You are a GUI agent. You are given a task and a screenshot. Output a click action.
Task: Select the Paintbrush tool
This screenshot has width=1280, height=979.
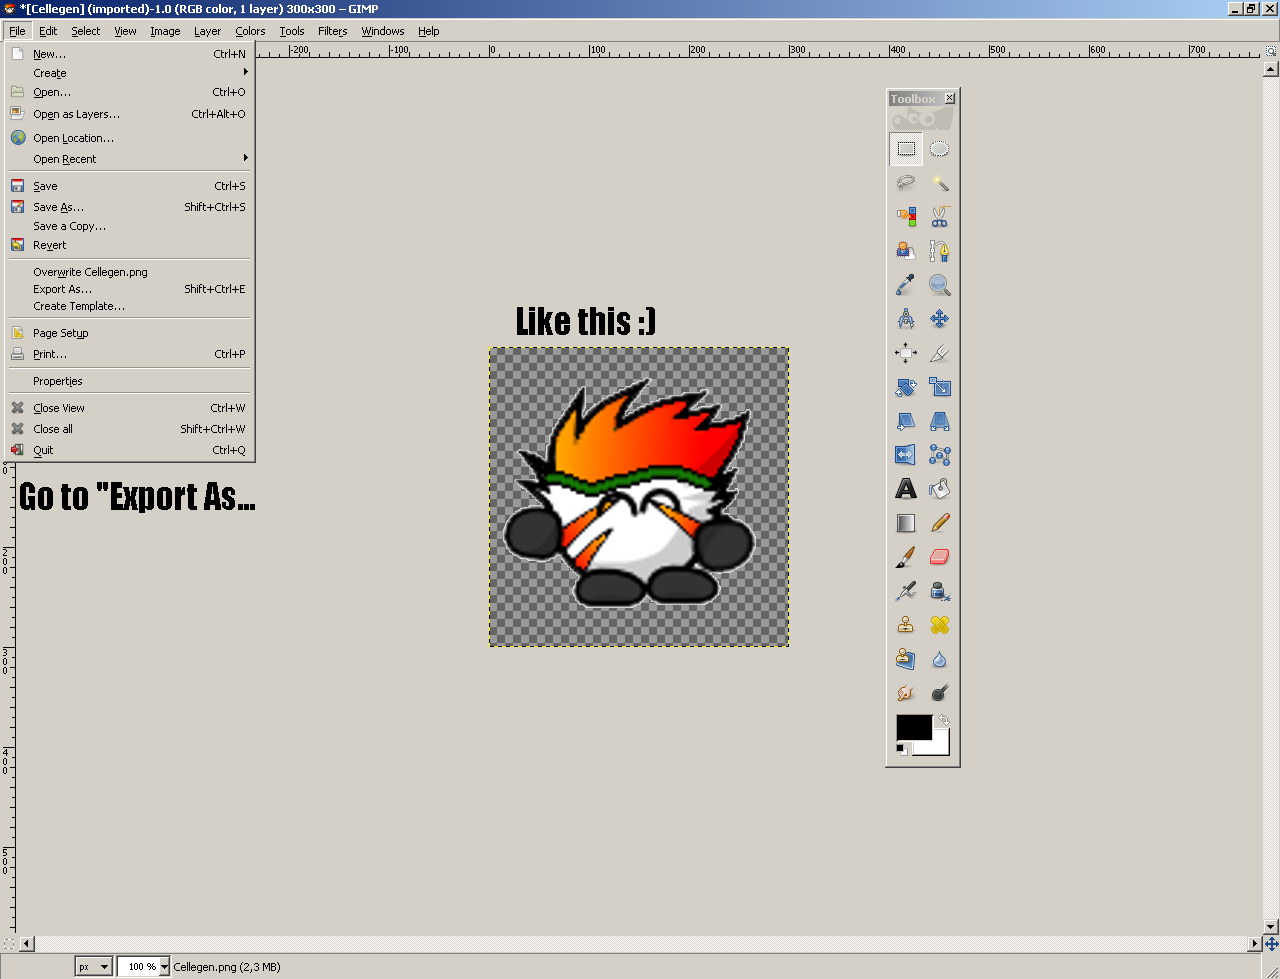click(905, 556)
